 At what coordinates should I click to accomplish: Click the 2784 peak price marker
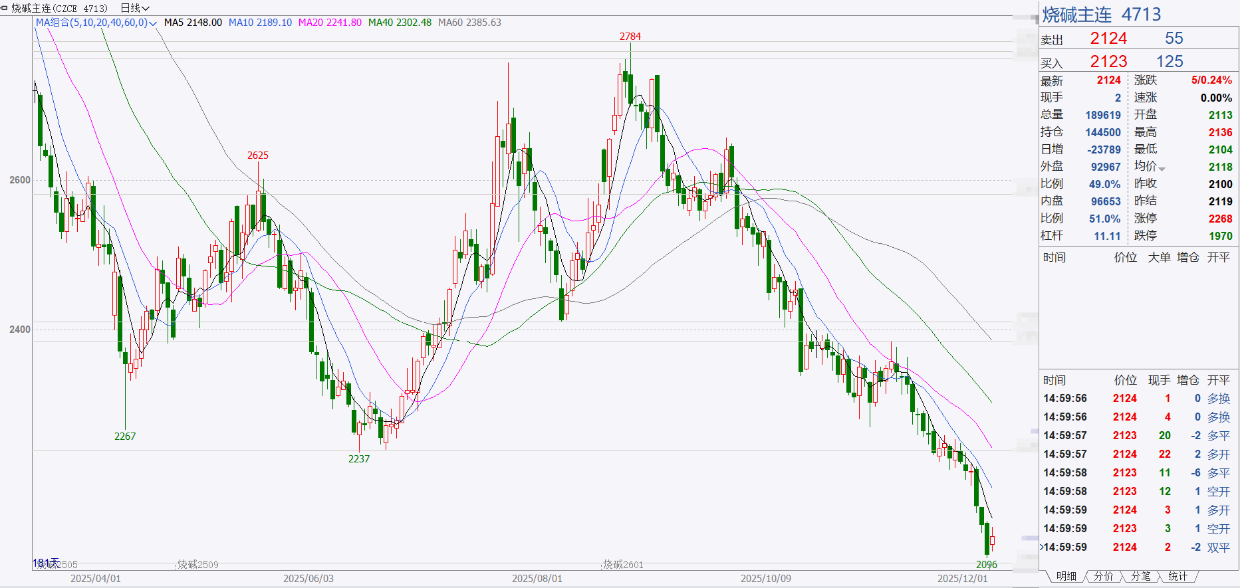pyautogui.click(x=630, y=37)
